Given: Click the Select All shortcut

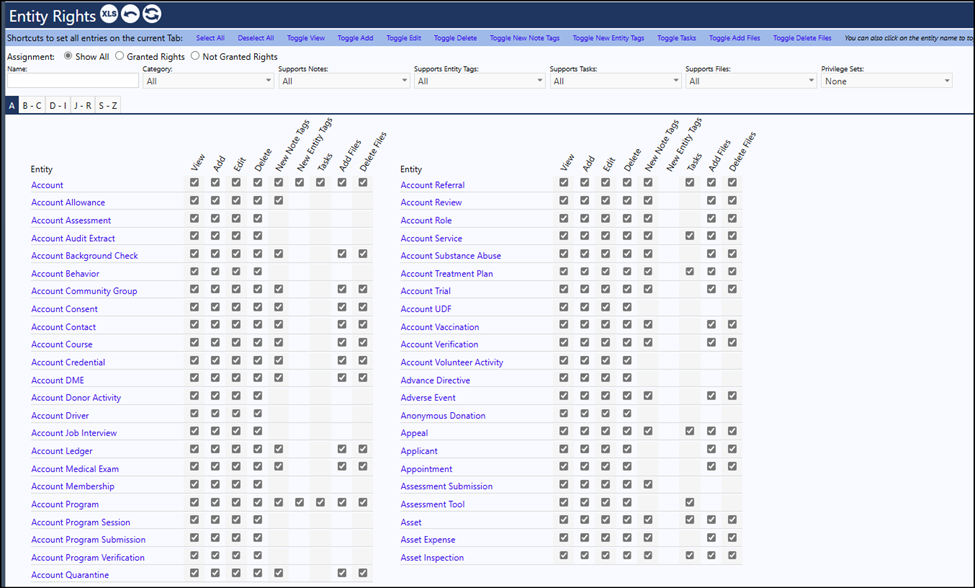Looking at the screenshot, I should pyautogui.click(x=210, y=38).
